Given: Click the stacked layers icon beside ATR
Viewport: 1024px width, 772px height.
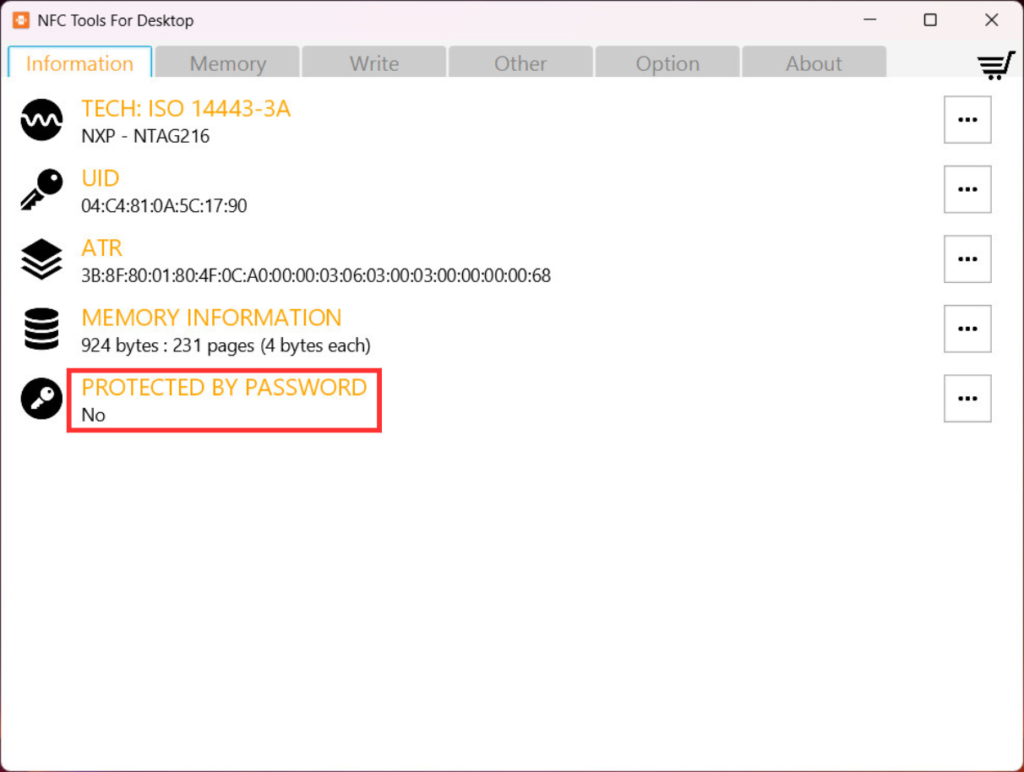Looking at the screenshot, I should click(41, 260).
